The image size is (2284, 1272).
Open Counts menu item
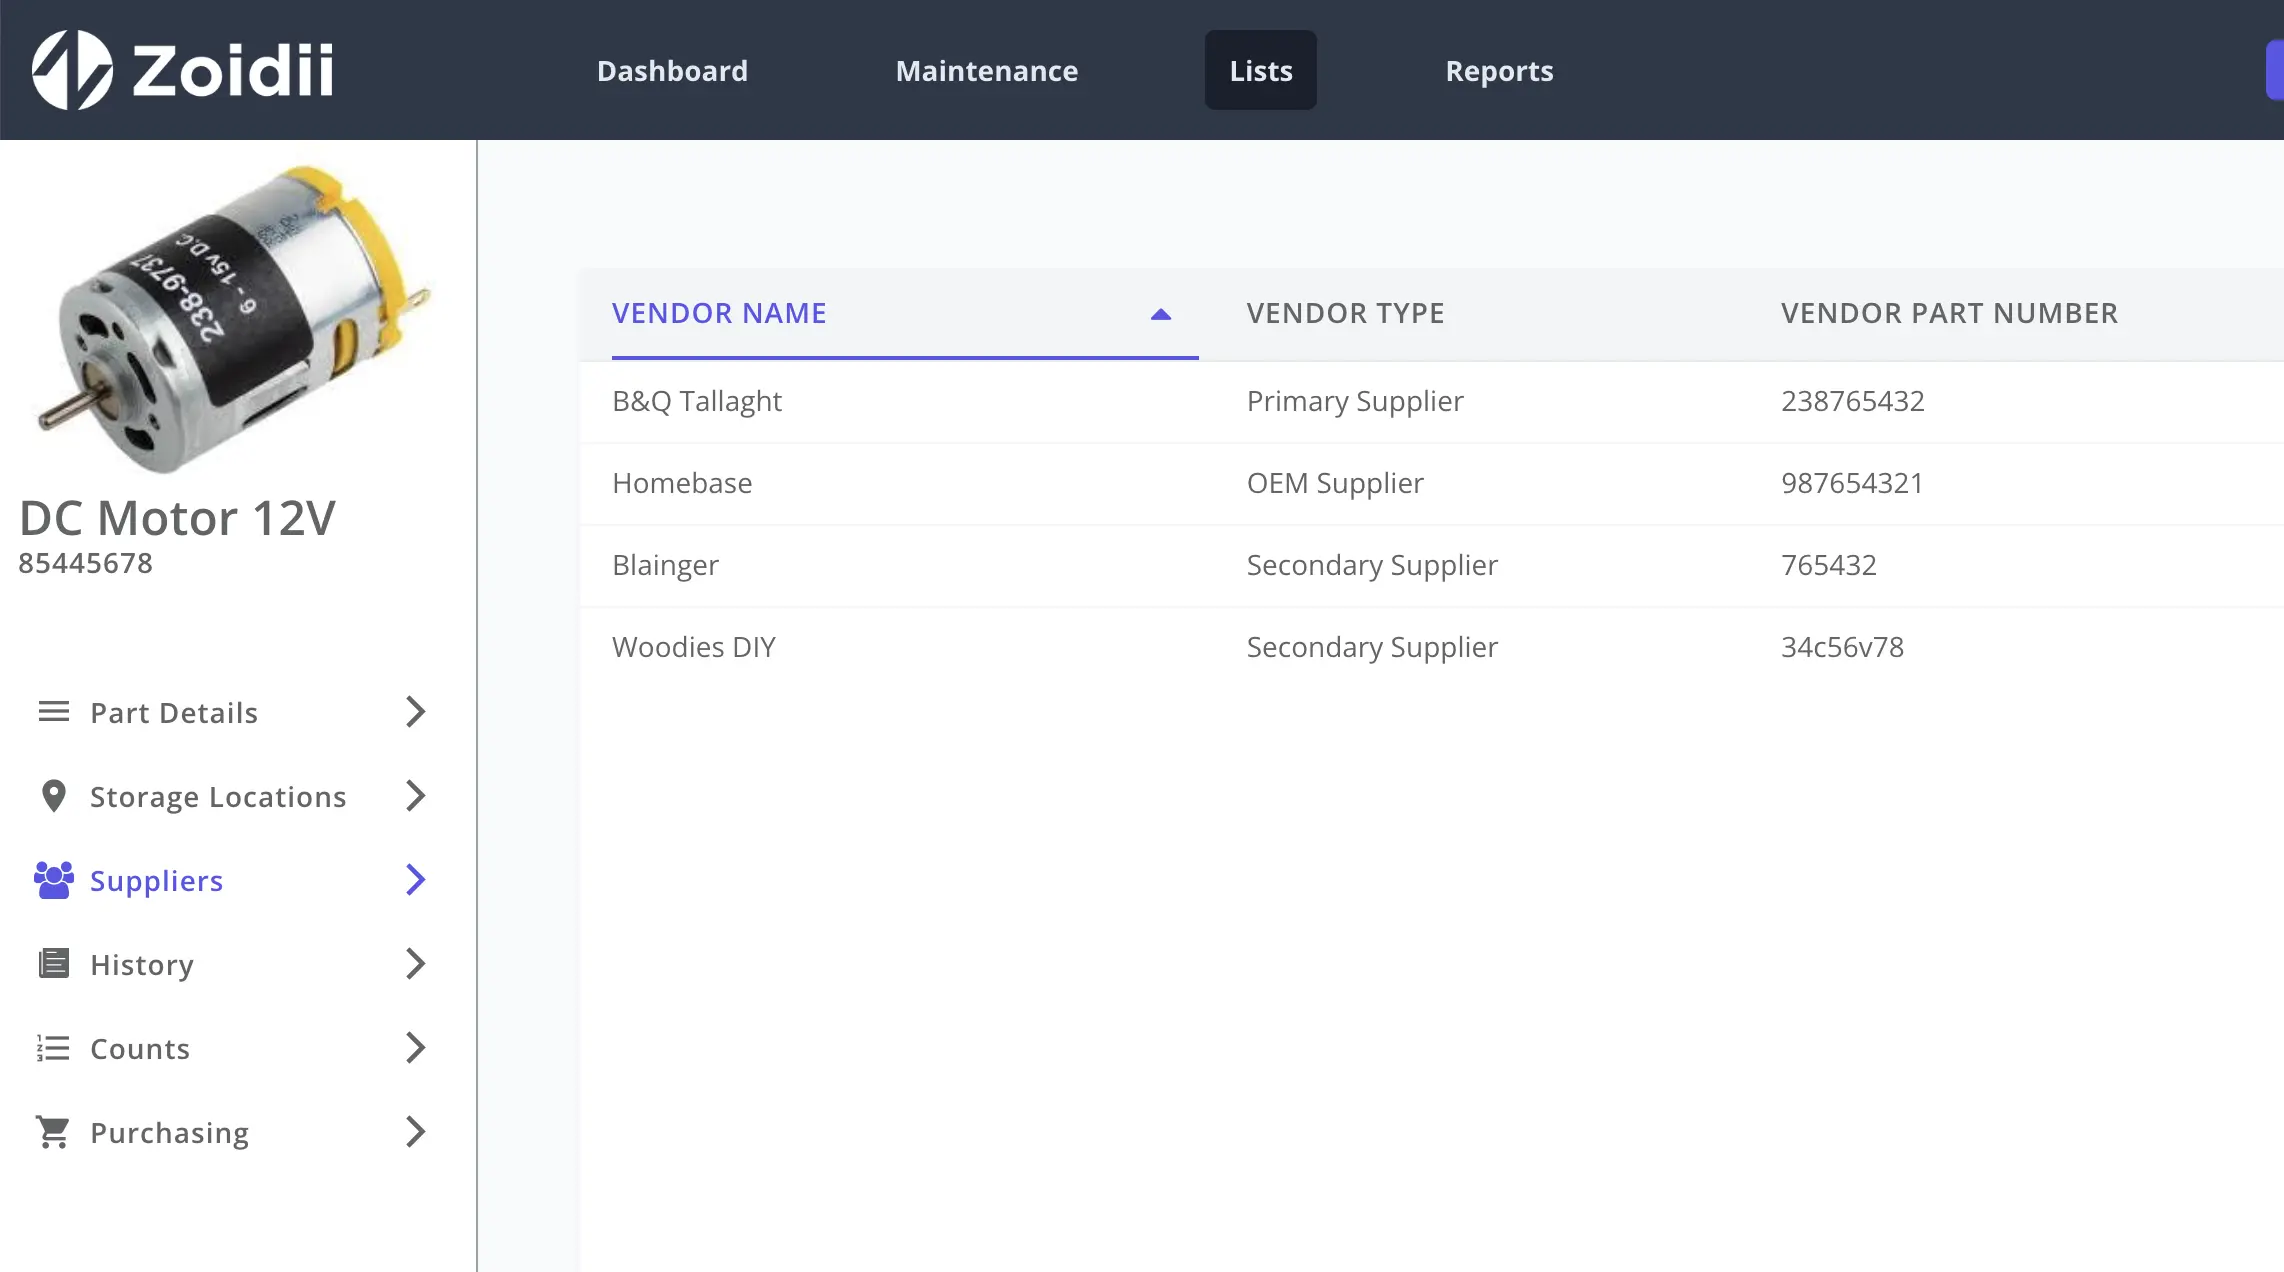point(233,1048)
